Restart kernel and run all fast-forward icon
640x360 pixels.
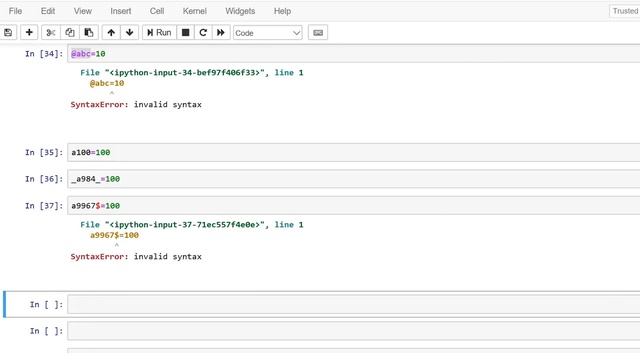(220, 33)
